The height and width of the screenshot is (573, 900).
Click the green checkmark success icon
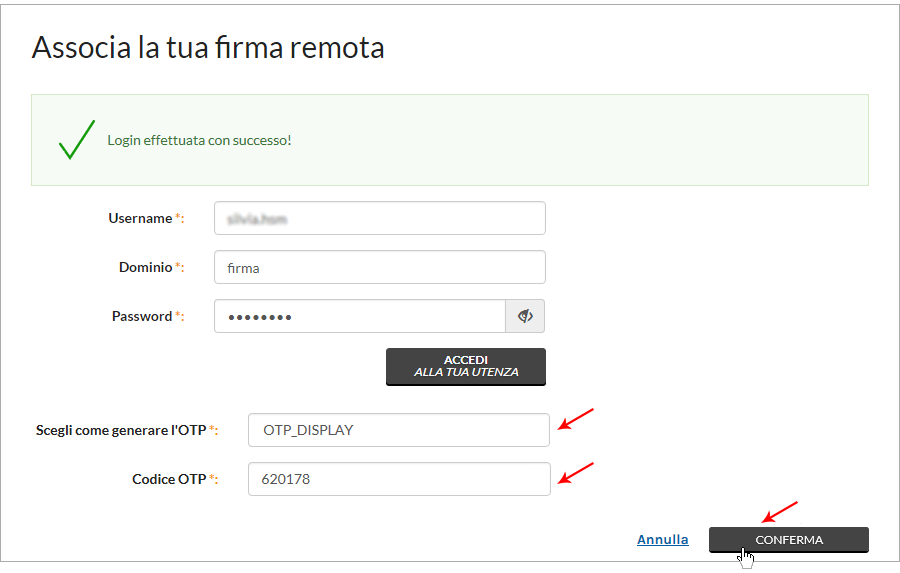[x=77, y=140]
